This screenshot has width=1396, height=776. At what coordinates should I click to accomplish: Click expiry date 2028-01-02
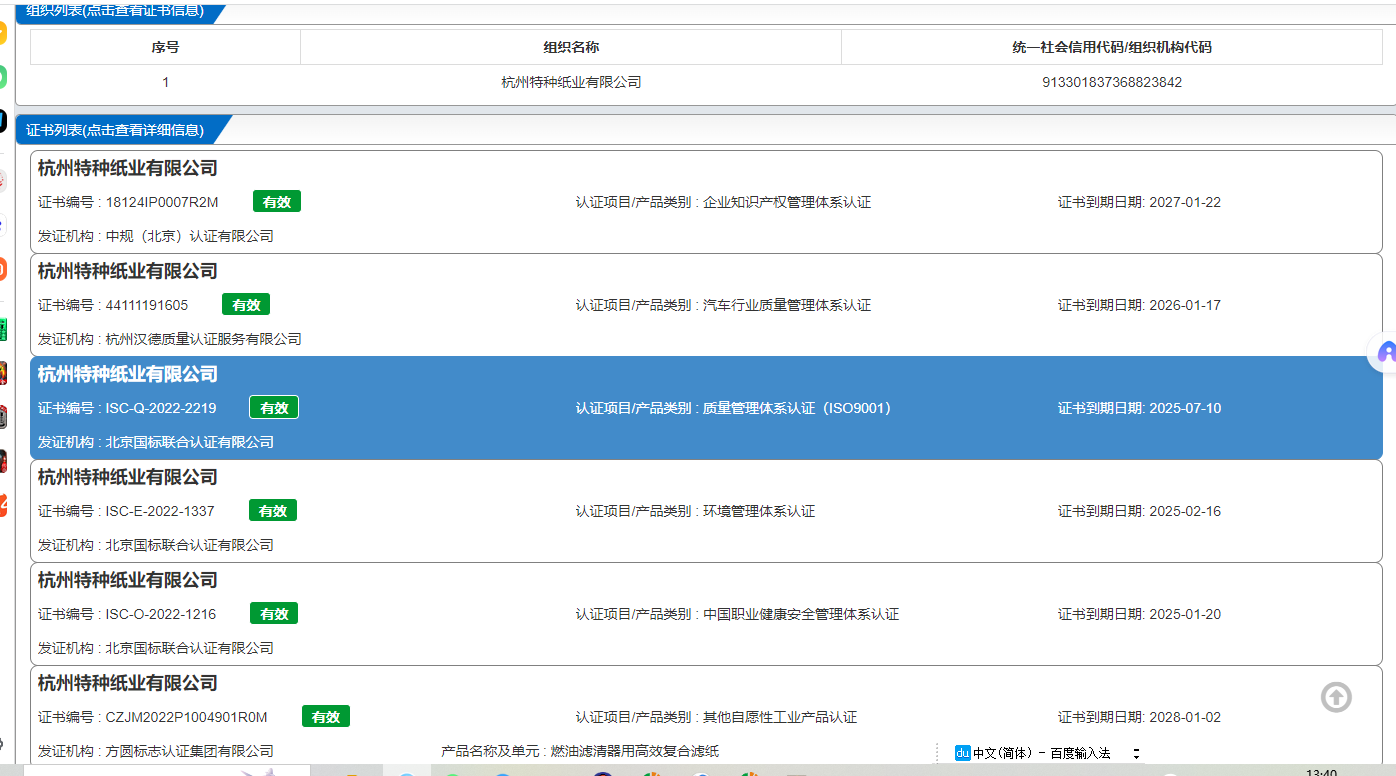click(x=1185, y=717)
